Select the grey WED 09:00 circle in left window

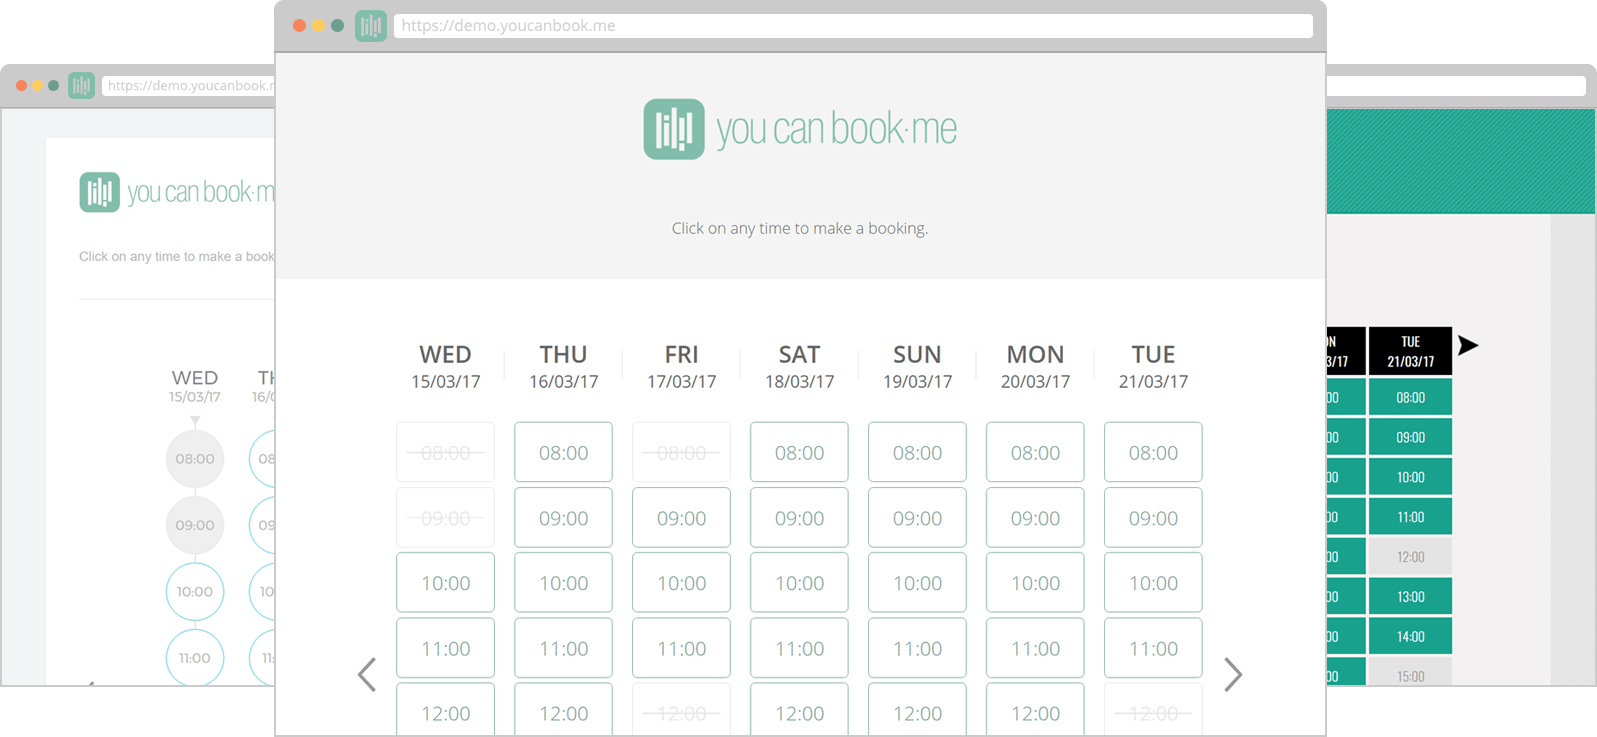point(195,525)
